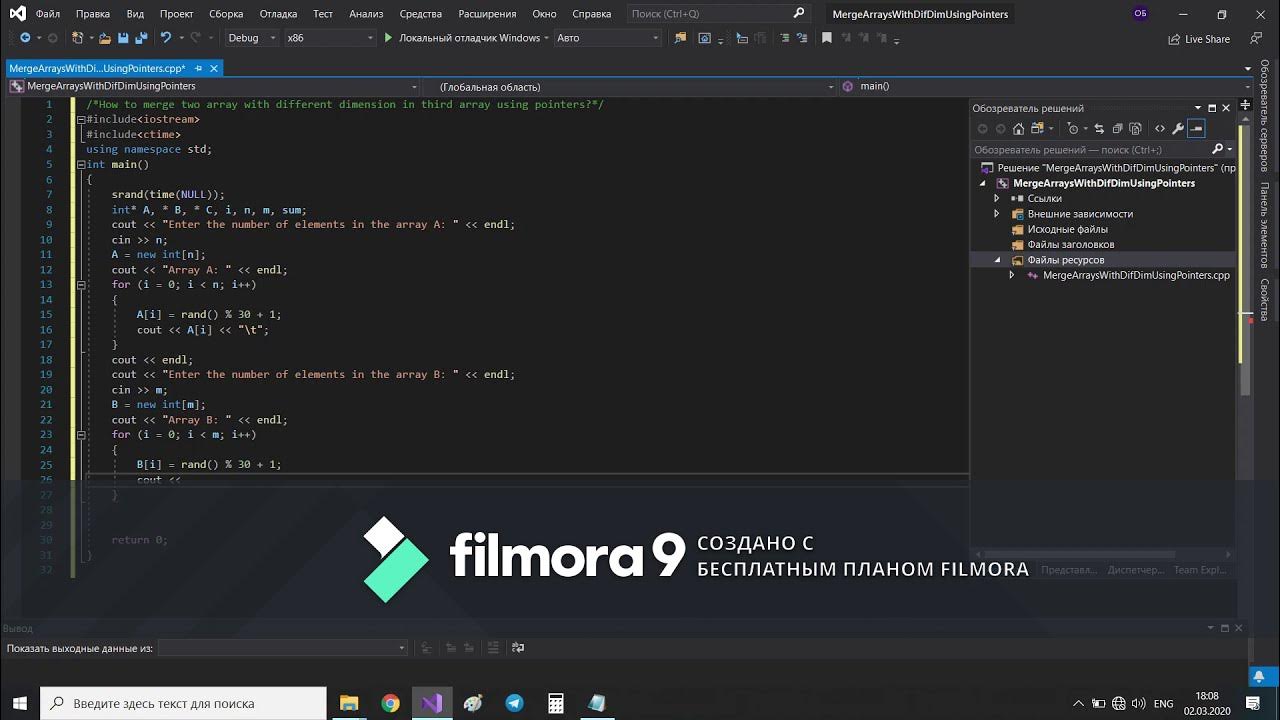Click the Windows Start button
Viewport: 1280px width, 720px height.
tap(22, 703)
